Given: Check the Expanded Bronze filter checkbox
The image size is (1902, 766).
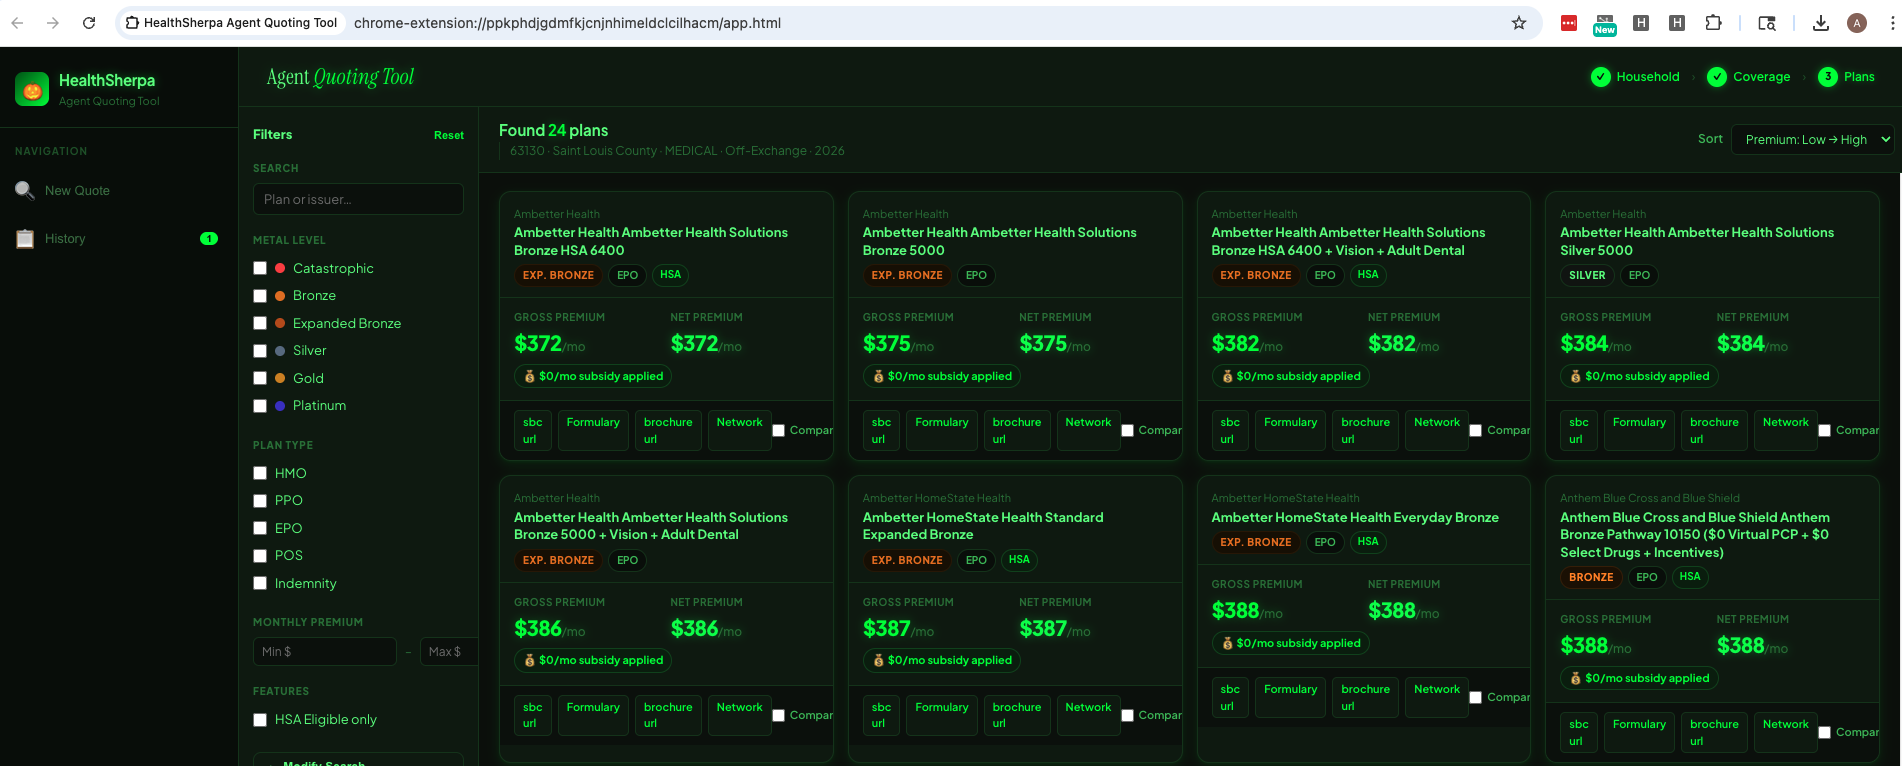Looking at the screenshot, I should point(260,323).
